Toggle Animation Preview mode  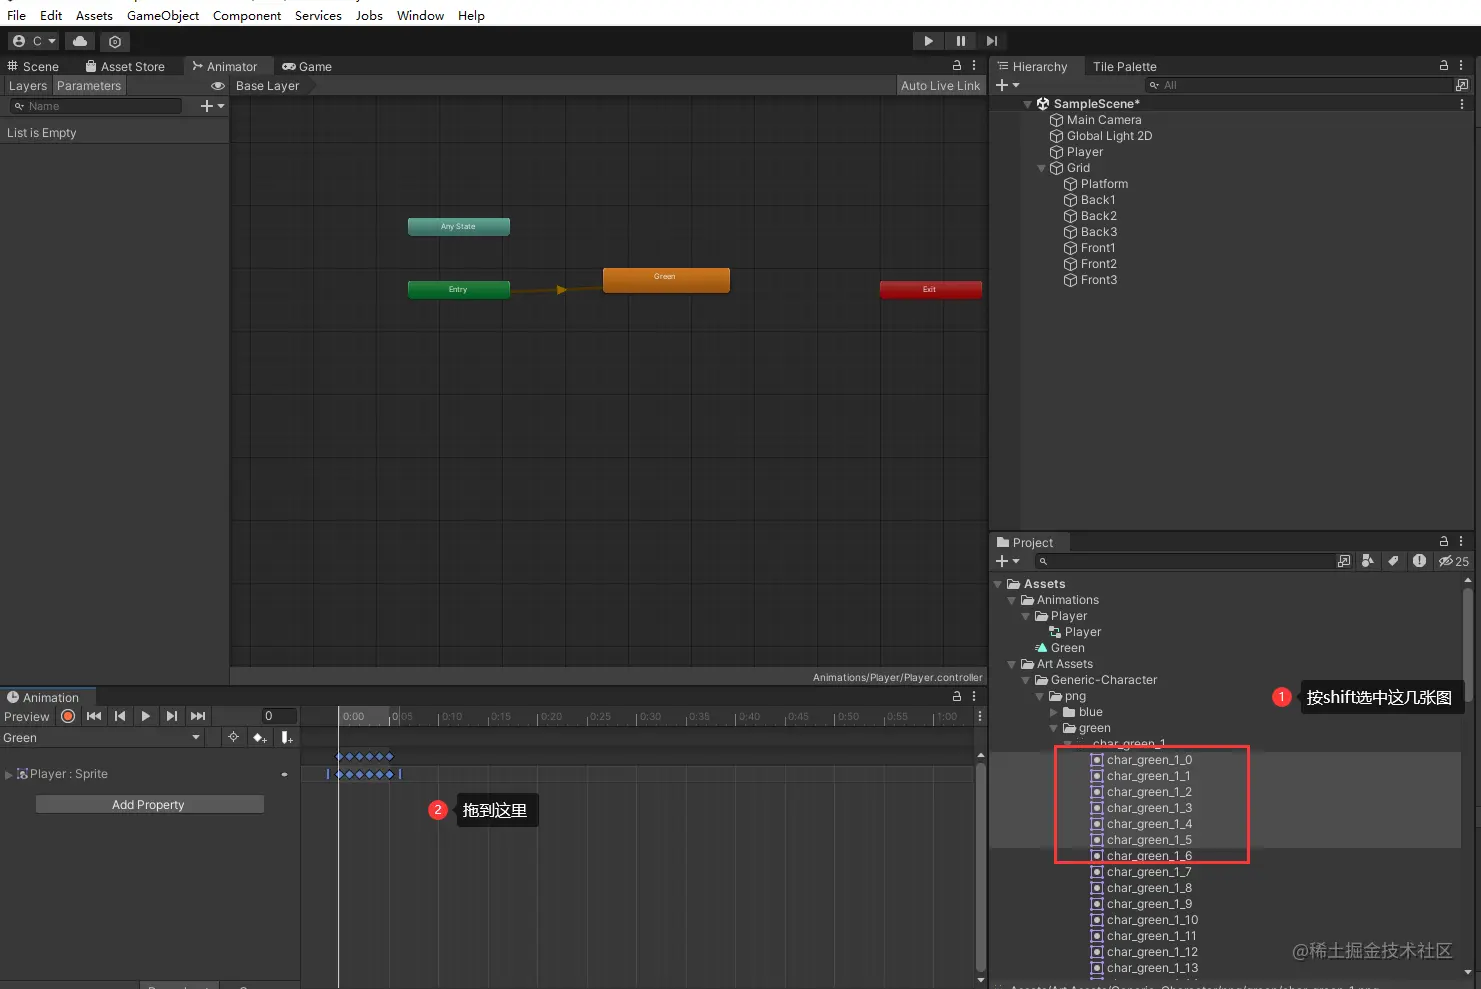27,717
